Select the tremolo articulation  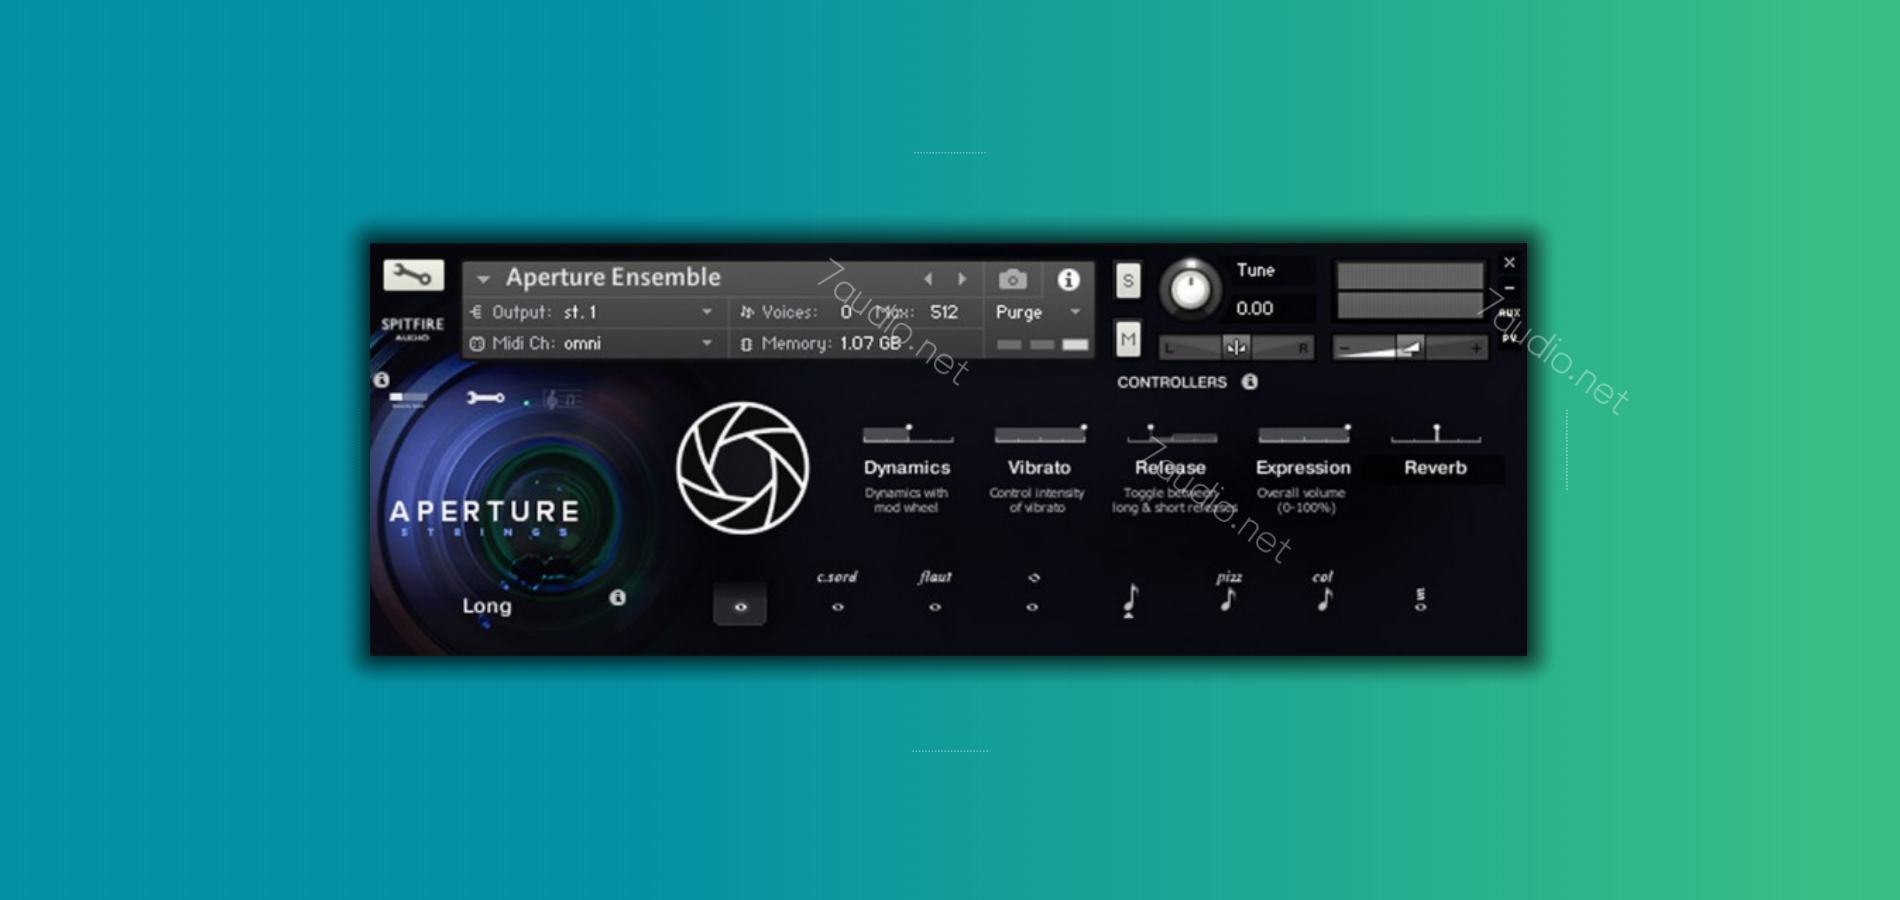click(x=1420, y=599)
